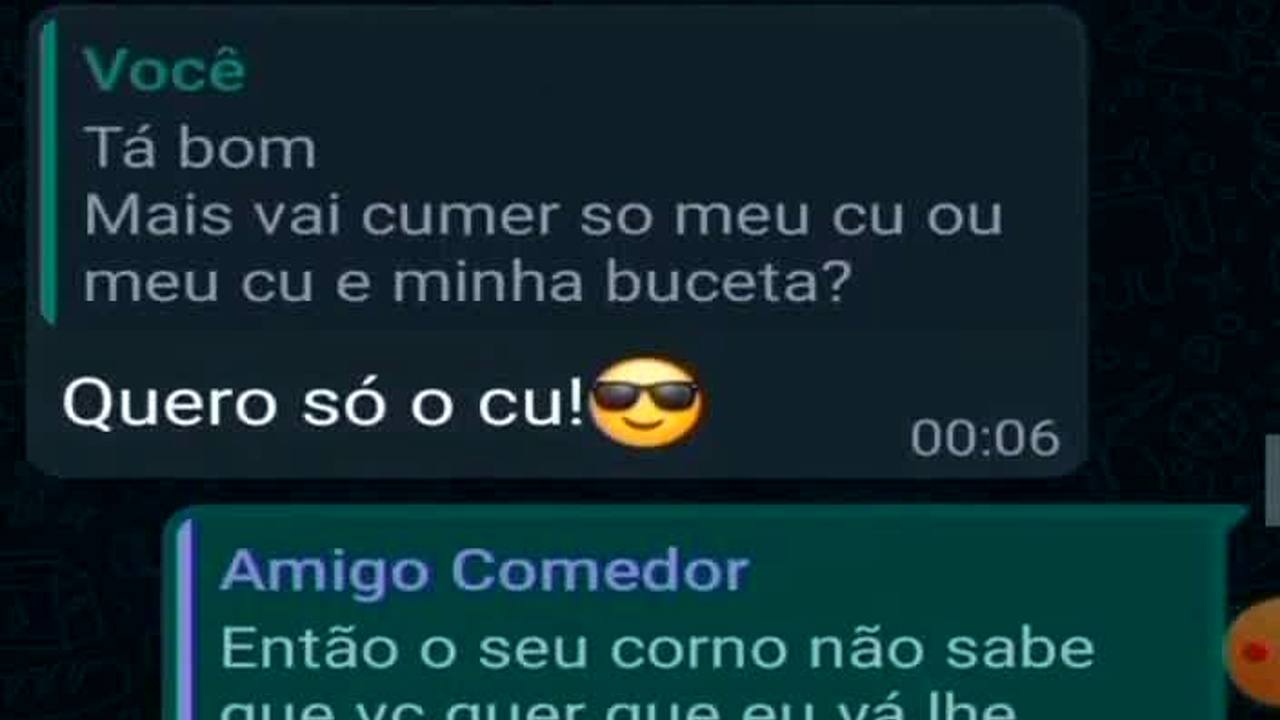The width and height of the screenshot is (1280, 720).
Task: Select the purple quote bar beside Amigo Comedor
Action: pyautogui.click(x=184, y=620)
